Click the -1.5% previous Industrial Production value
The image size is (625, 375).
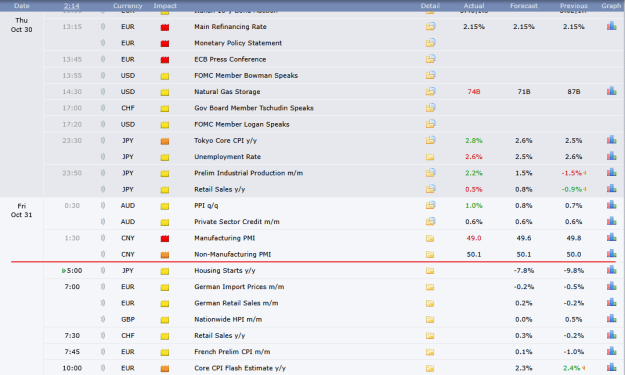click(572, 173)
